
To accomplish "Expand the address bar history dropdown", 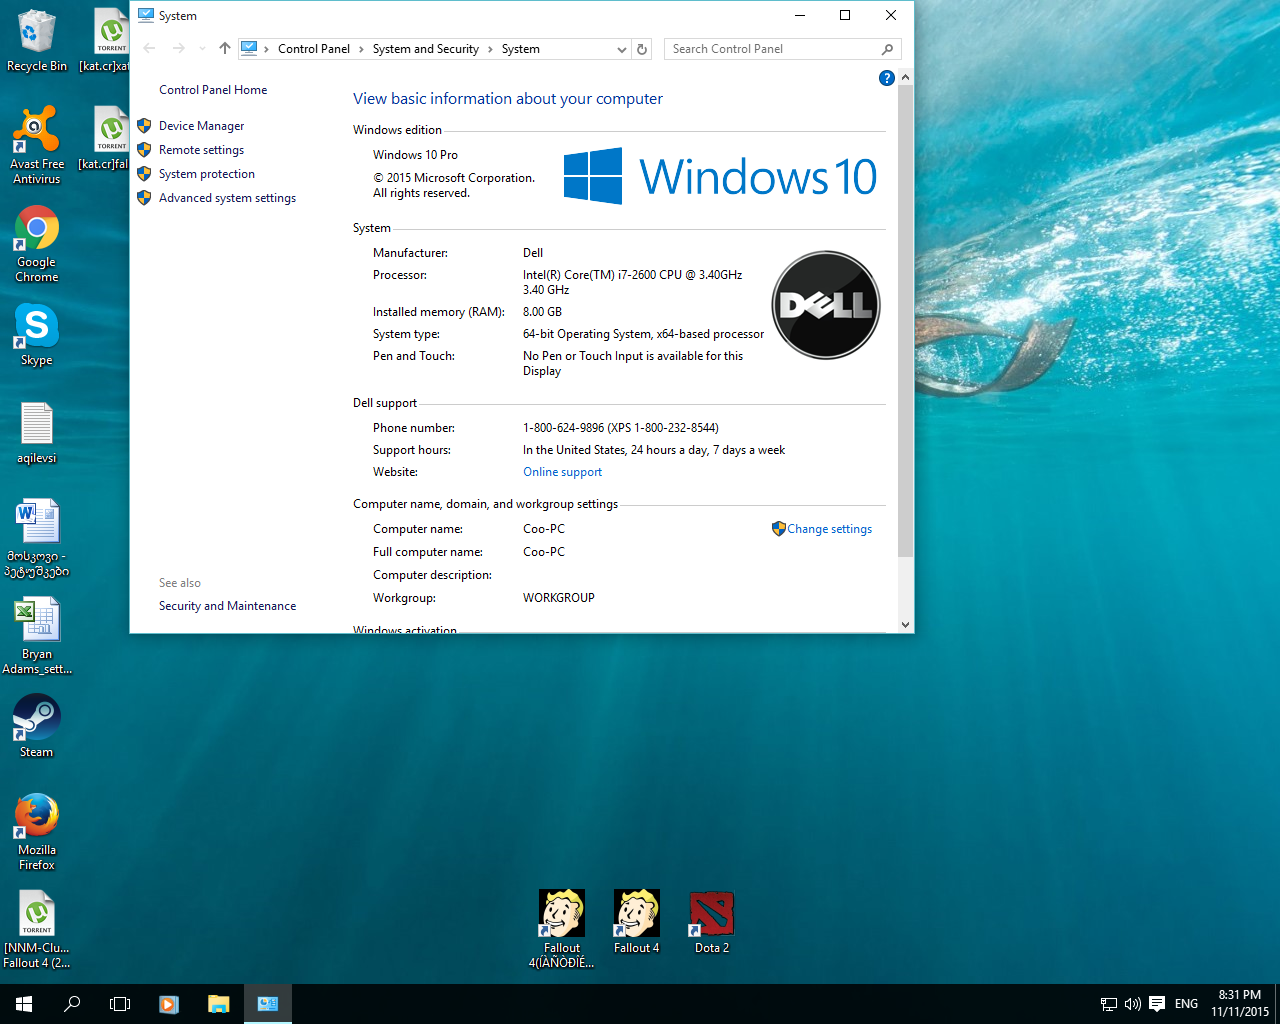I will point(621,49).
